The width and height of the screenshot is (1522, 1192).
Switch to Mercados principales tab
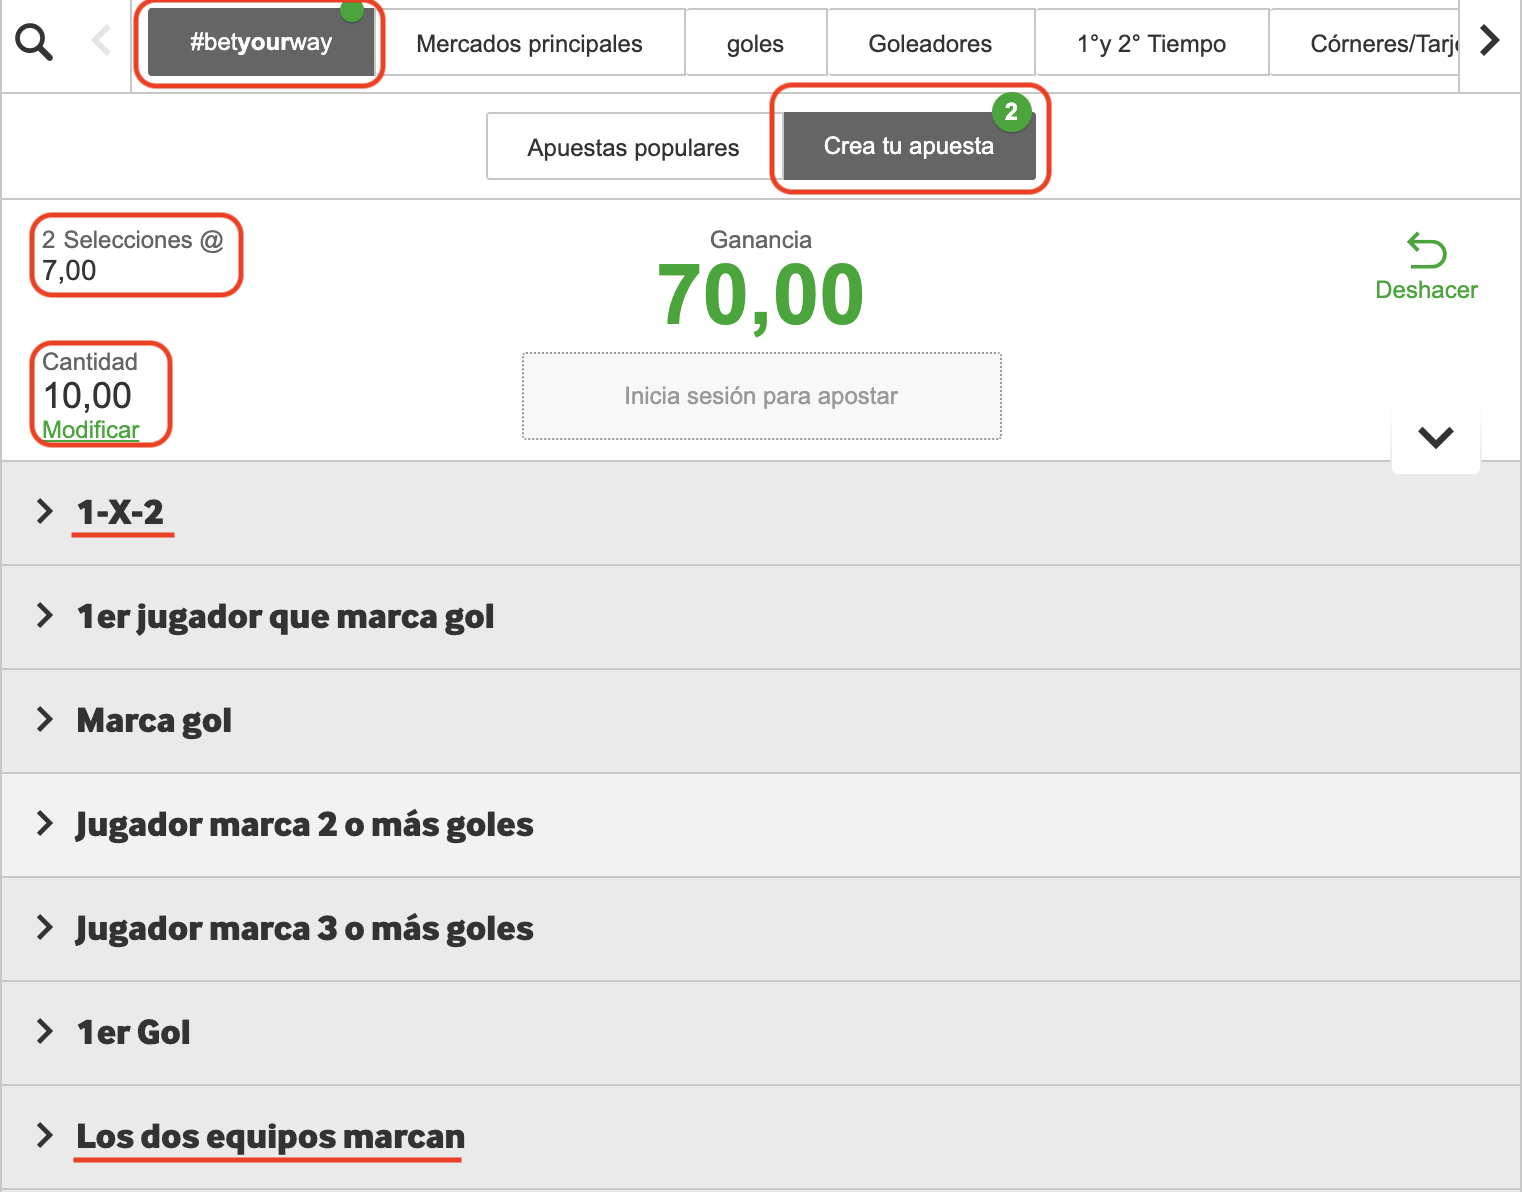point(529,44)
